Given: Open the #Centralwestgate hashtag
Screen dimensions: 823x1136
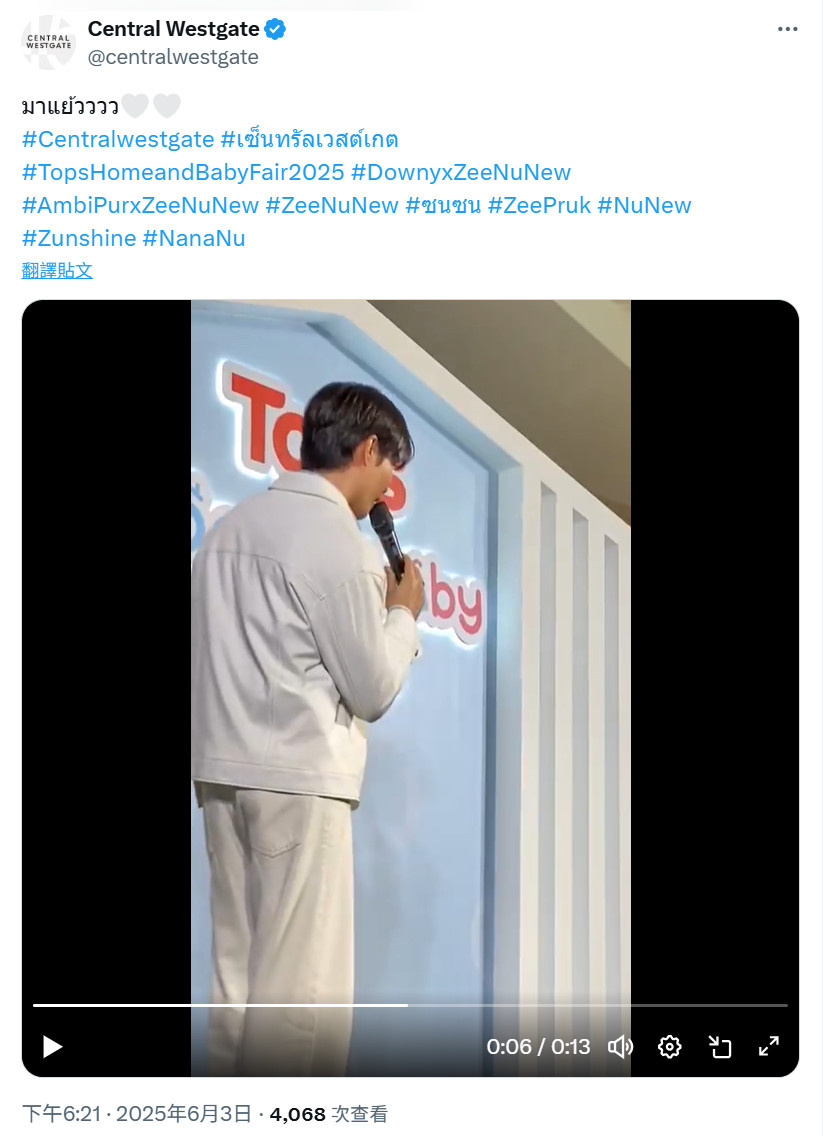Looking at the screenshot, I should [118, 139].
